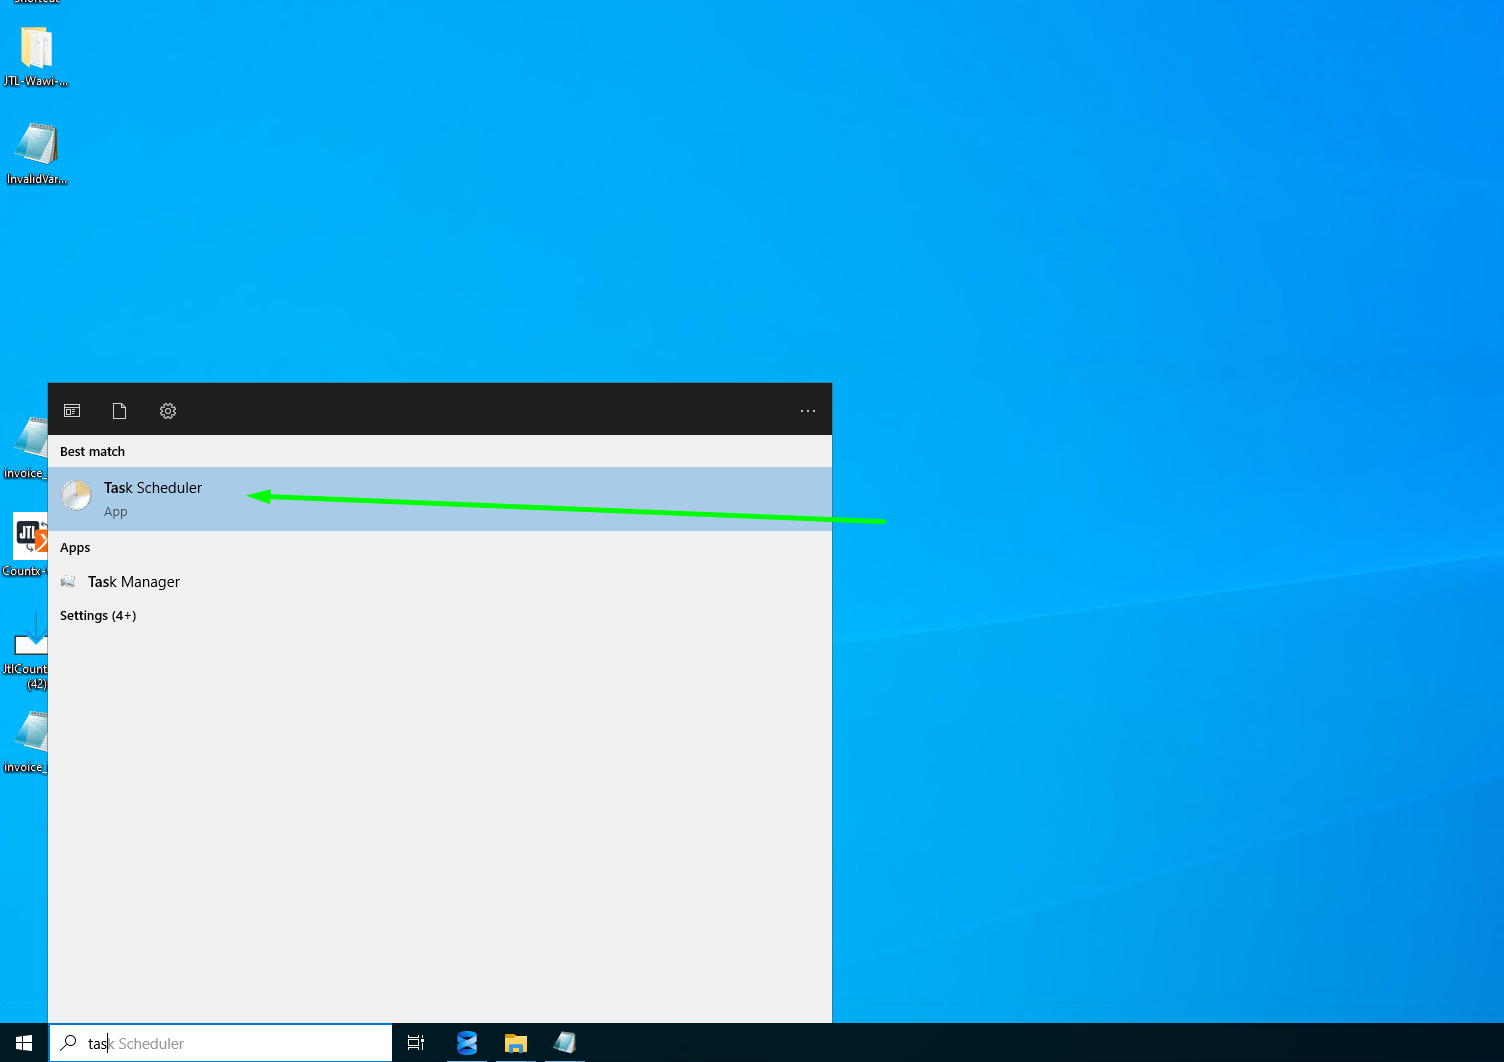The image size is (1504, 1062).
Task: Filter search results by Apps icon
Action: point(72,411)
